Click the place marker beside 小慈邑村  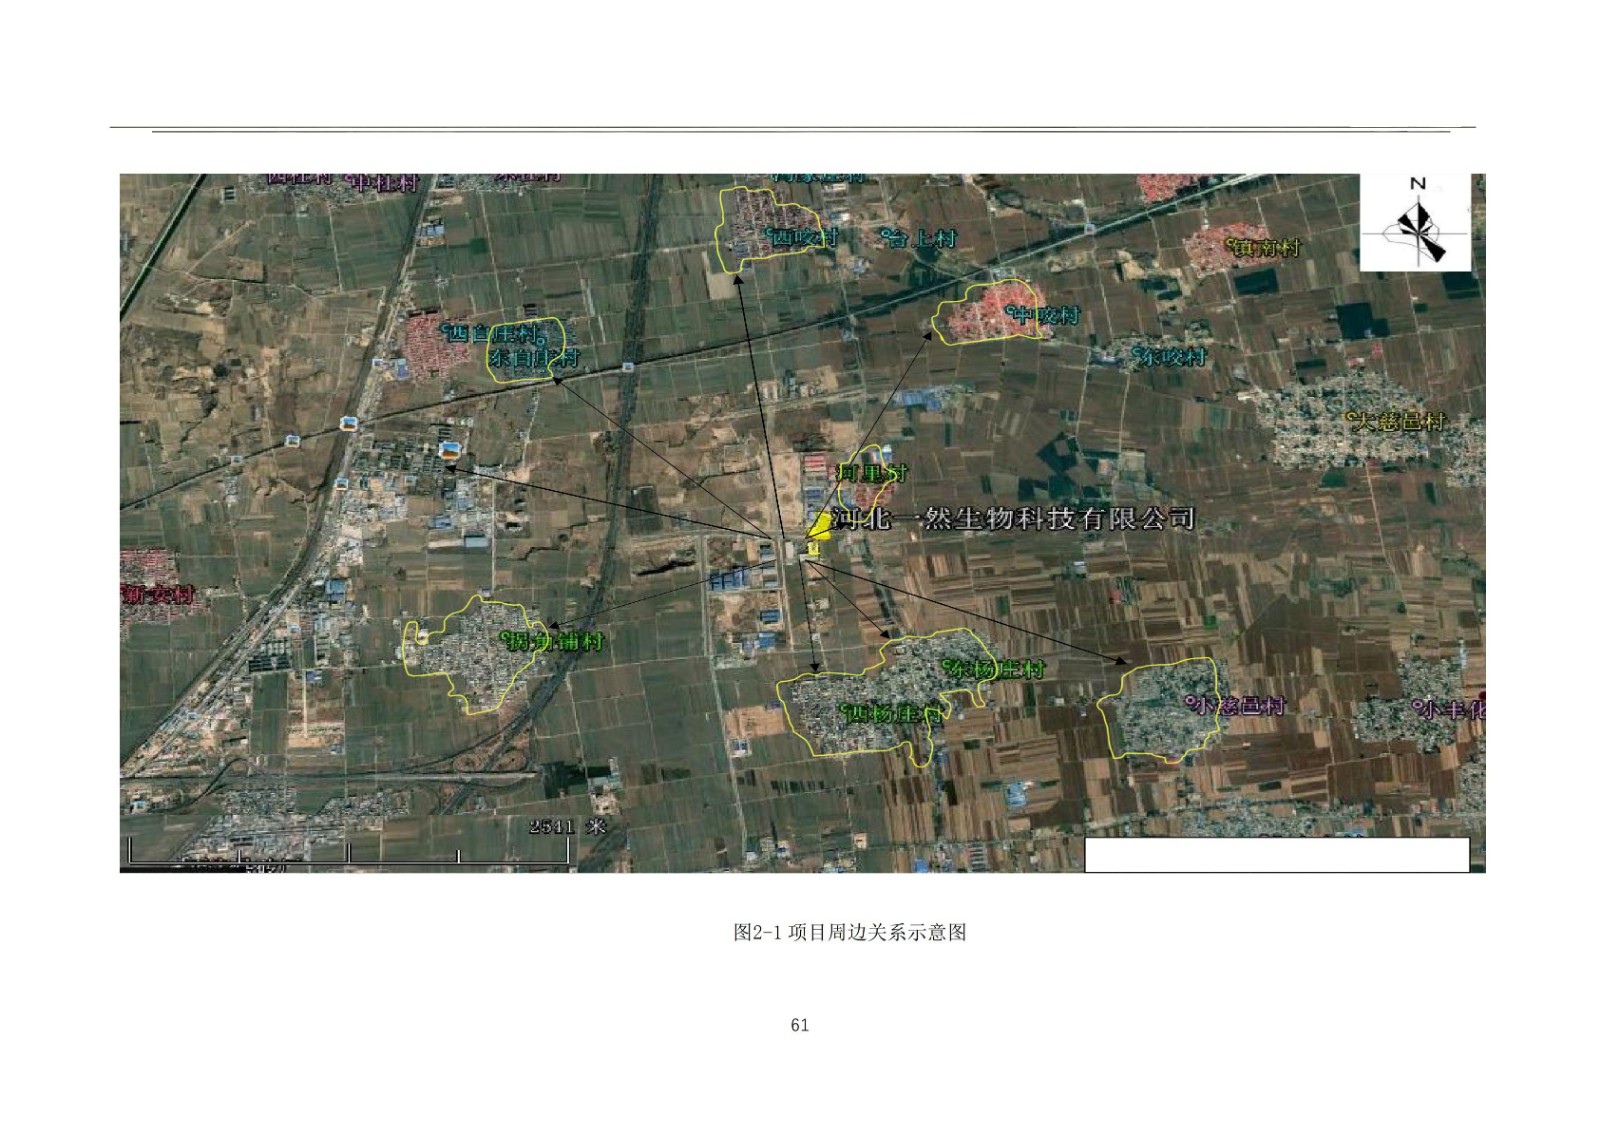pos(1190,702)
